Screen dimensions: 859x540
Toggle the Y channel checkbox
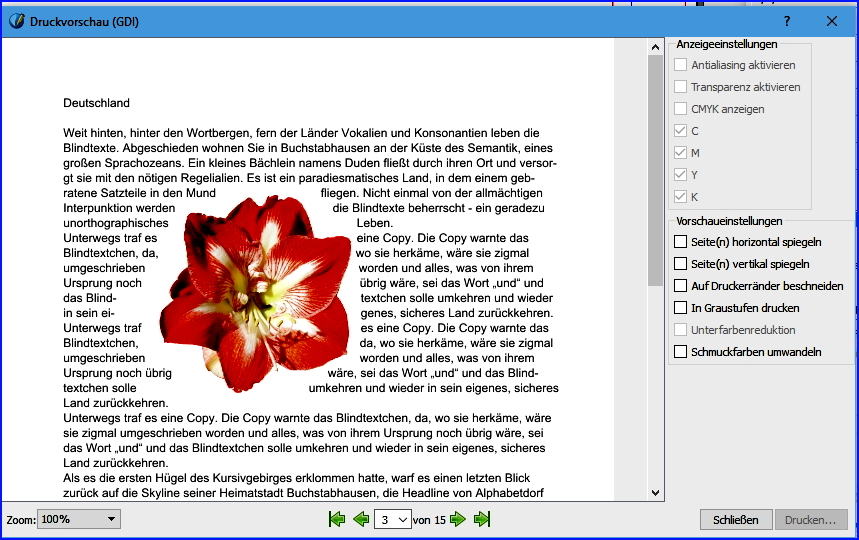point(680,174)
